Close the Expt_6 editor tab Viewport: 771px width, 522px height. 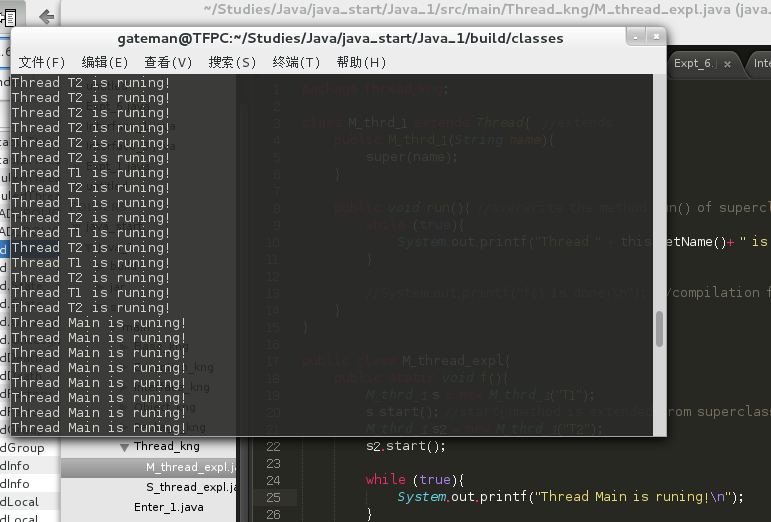click(727, 63)
